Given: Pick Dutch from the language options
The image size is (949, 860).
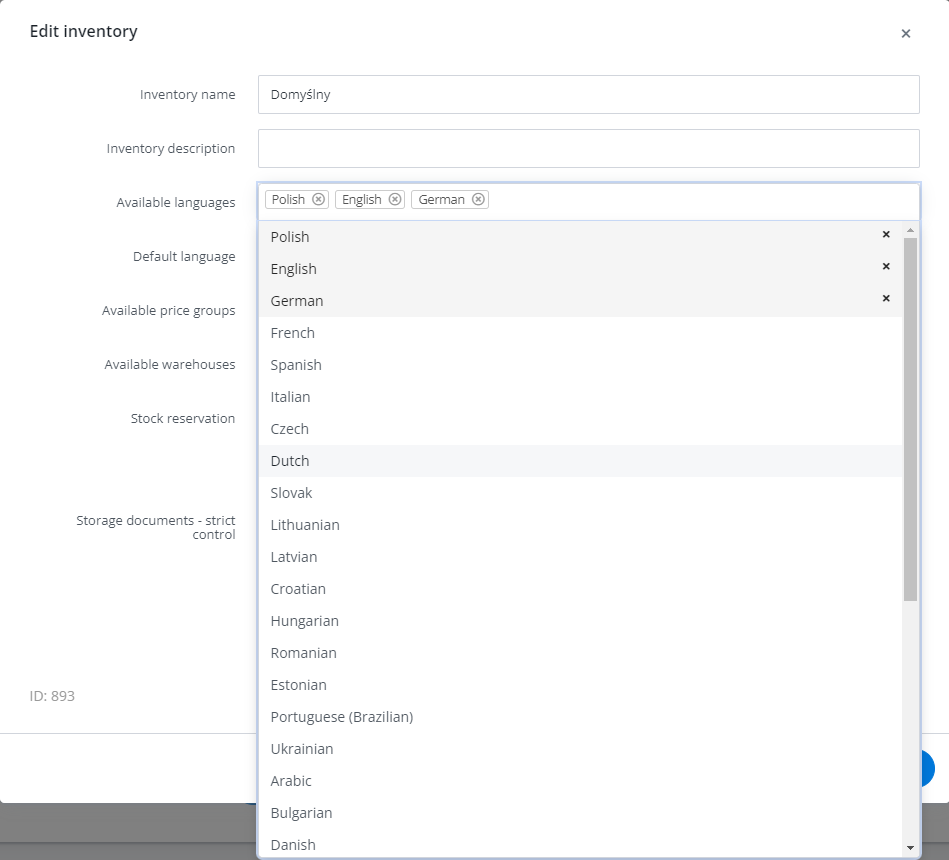Looking at the screenshot, I should point(580,461).
